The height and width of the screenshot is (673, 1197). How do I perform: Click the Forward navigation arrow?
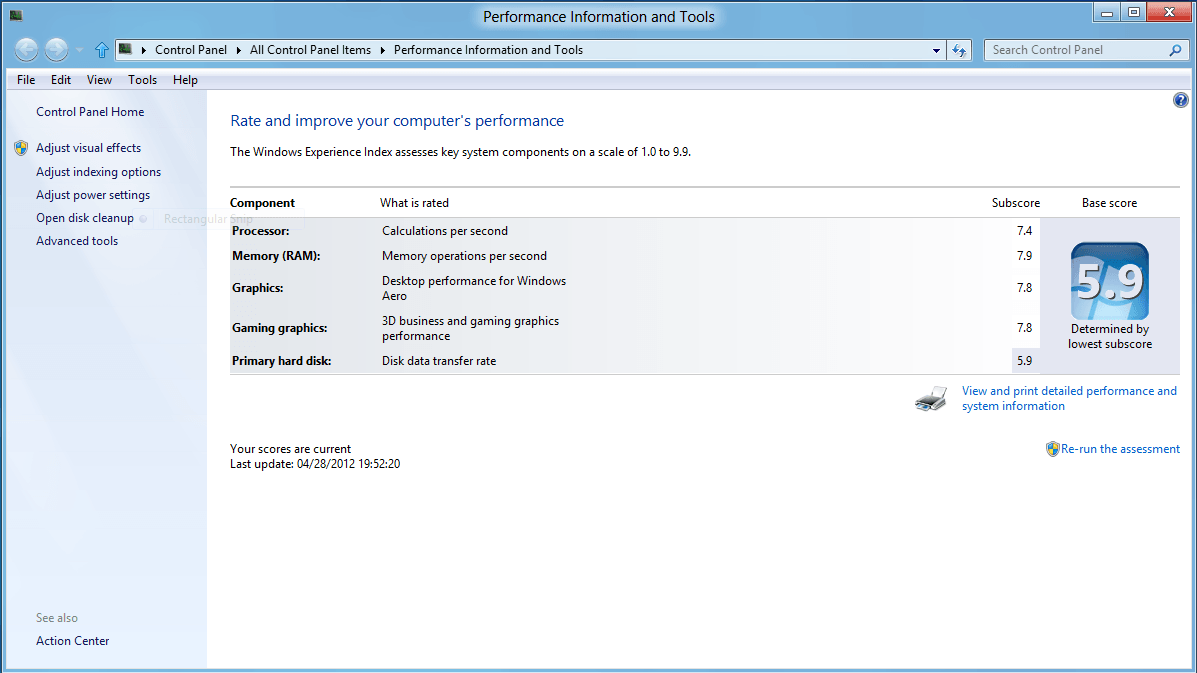(x=56, y=50)
